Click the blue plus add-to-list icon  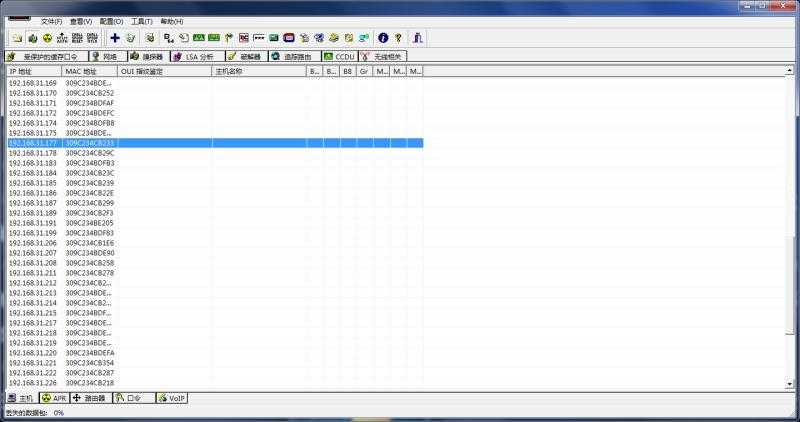pos(115,38)
